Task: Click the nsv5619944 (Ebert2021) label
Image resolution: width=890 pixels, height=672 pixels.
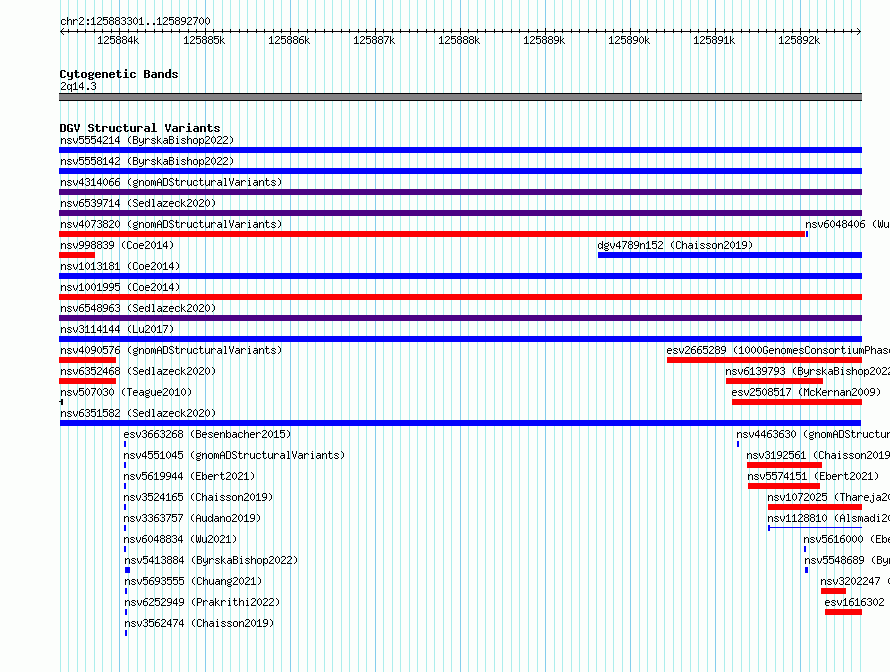Action: (189, 476)
